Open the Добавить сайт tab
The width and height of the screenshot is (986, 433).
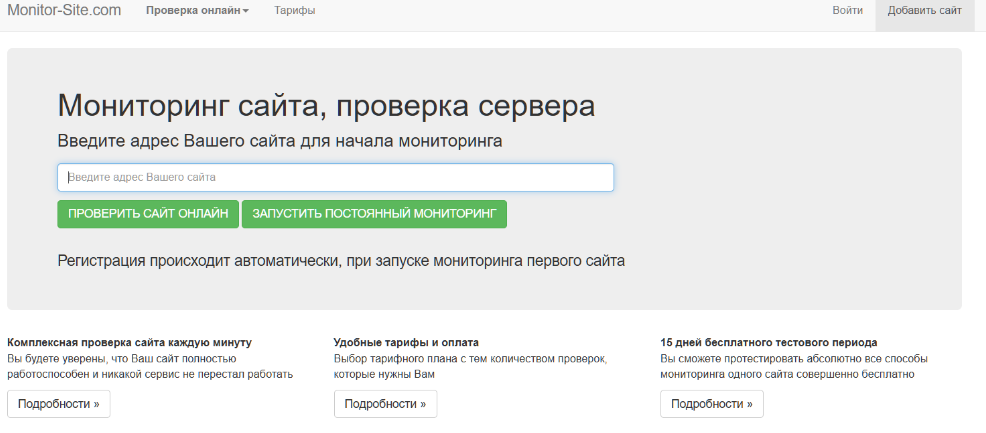click(924, 11)
